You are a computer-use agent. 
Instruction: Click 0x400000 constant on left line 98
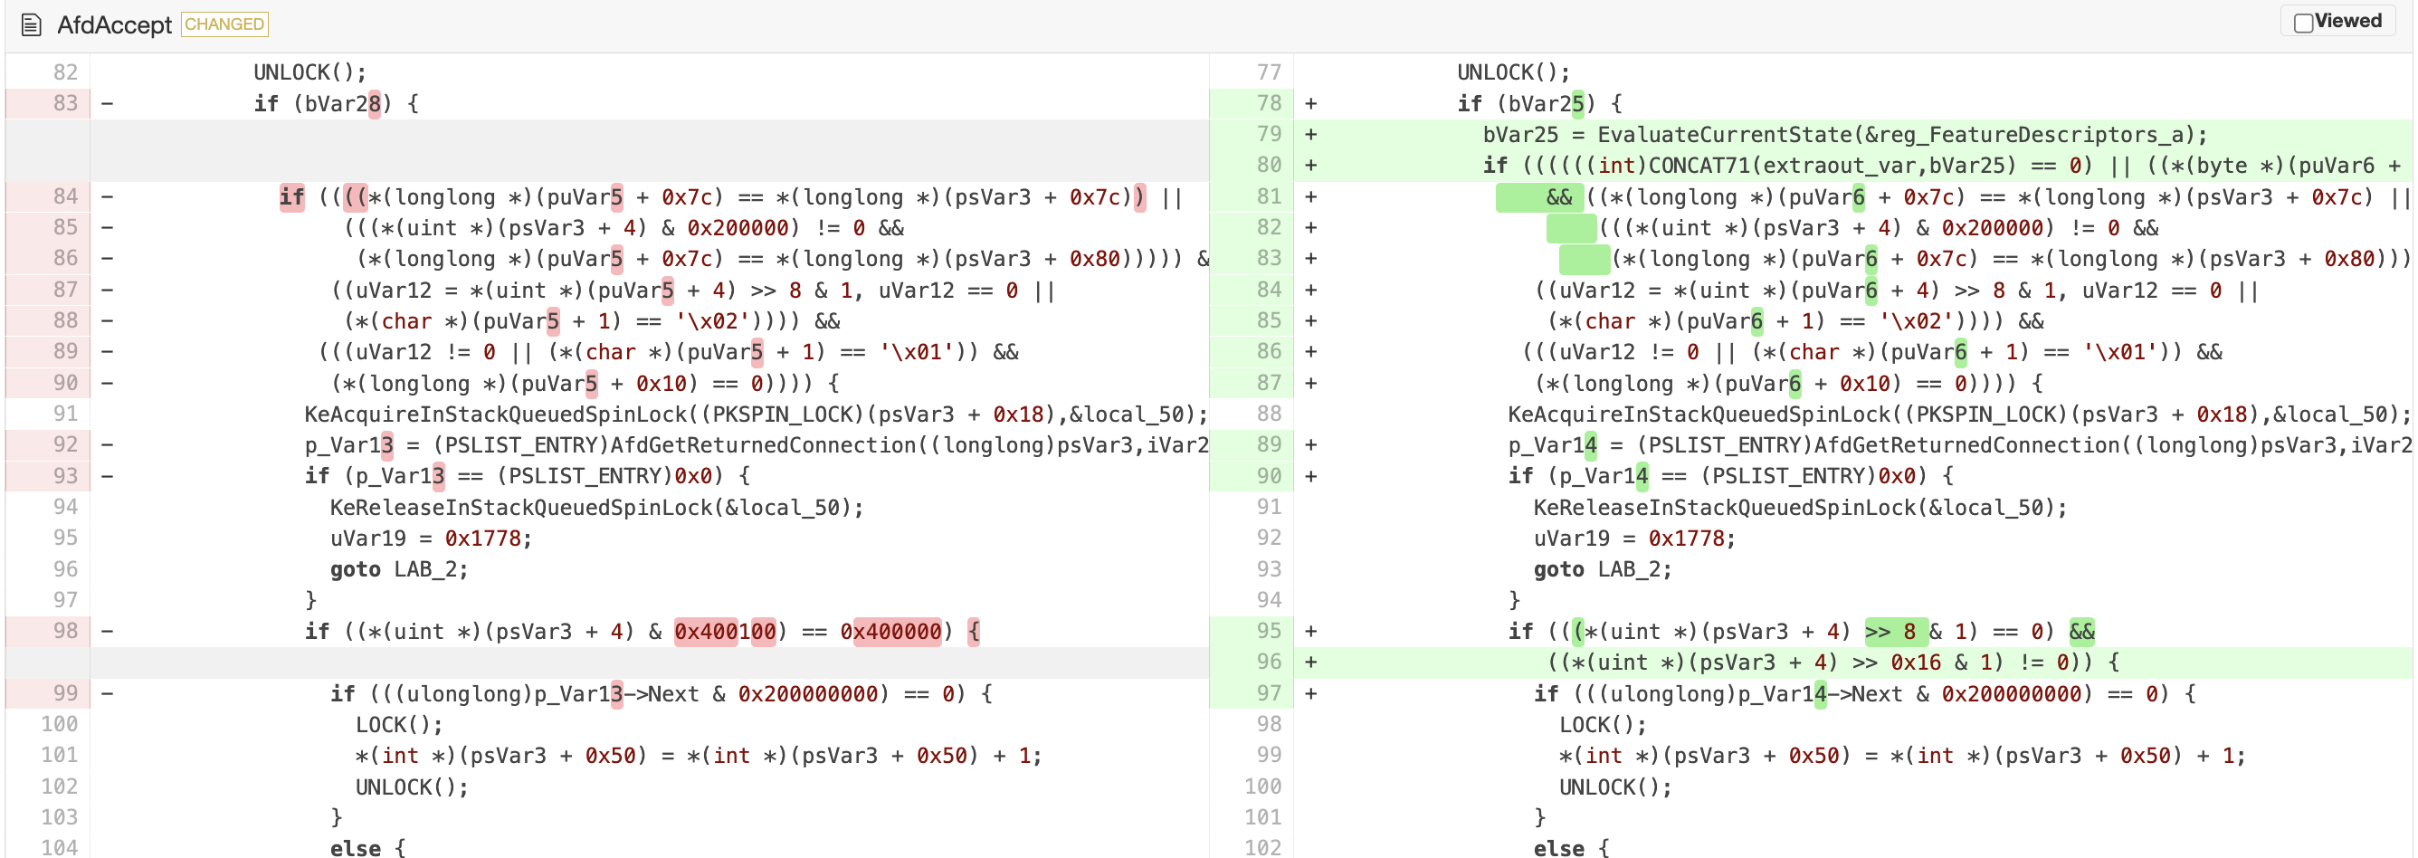point(891,632)
